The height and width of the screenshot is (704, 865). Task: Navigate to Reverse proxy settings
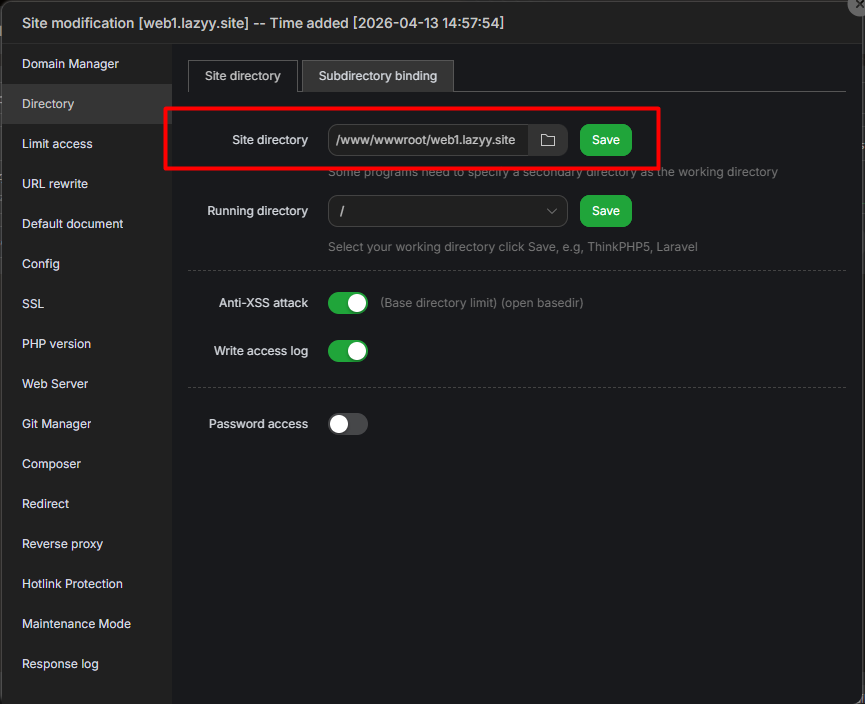62,544
